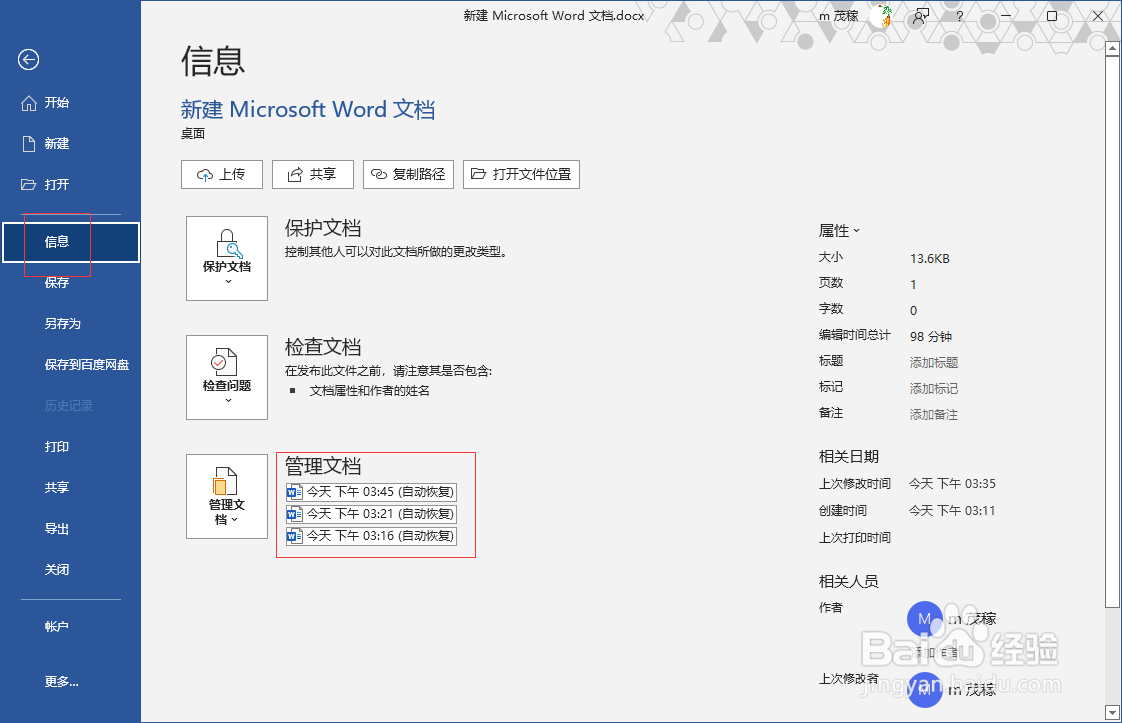Click 关闭 in the sidebar

70,570
